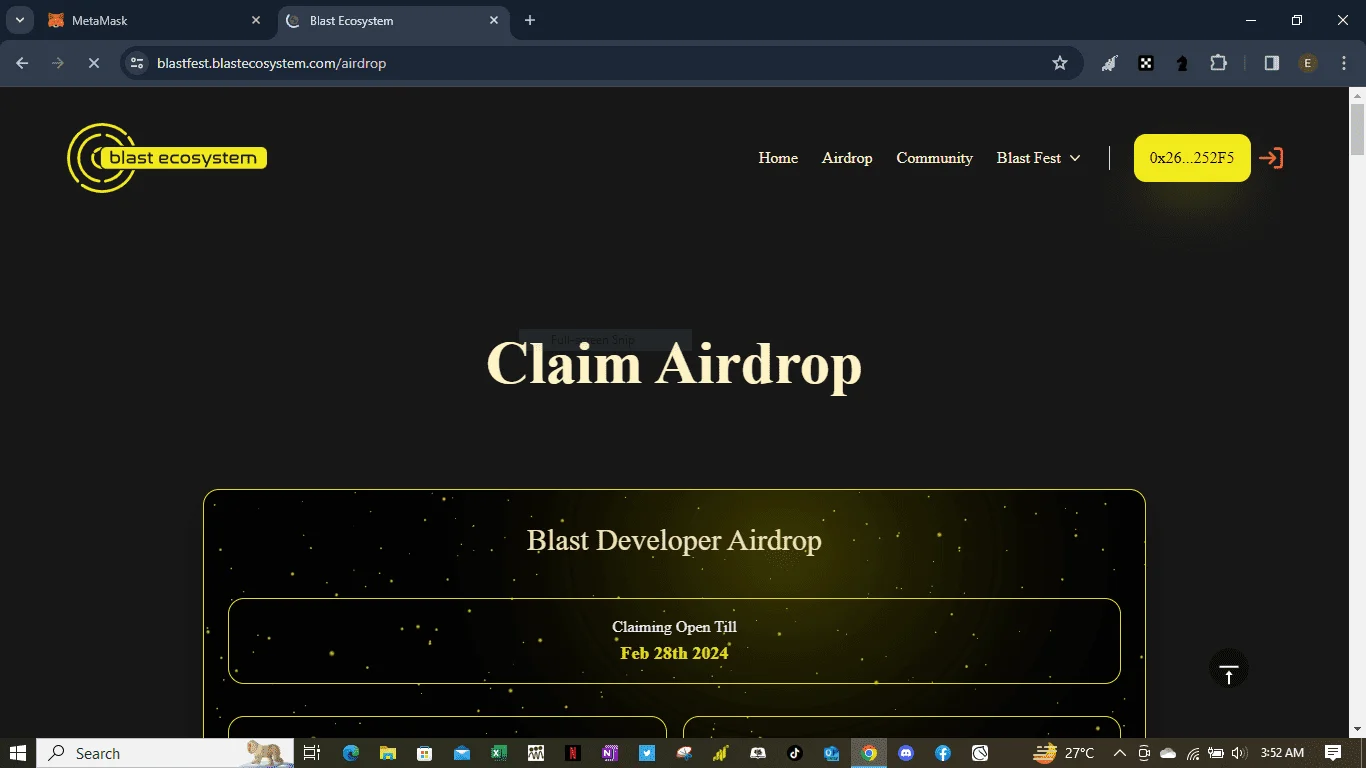Open Outlook from taskbar
This screenshot has height=768, width=1366.
(832, 753)
